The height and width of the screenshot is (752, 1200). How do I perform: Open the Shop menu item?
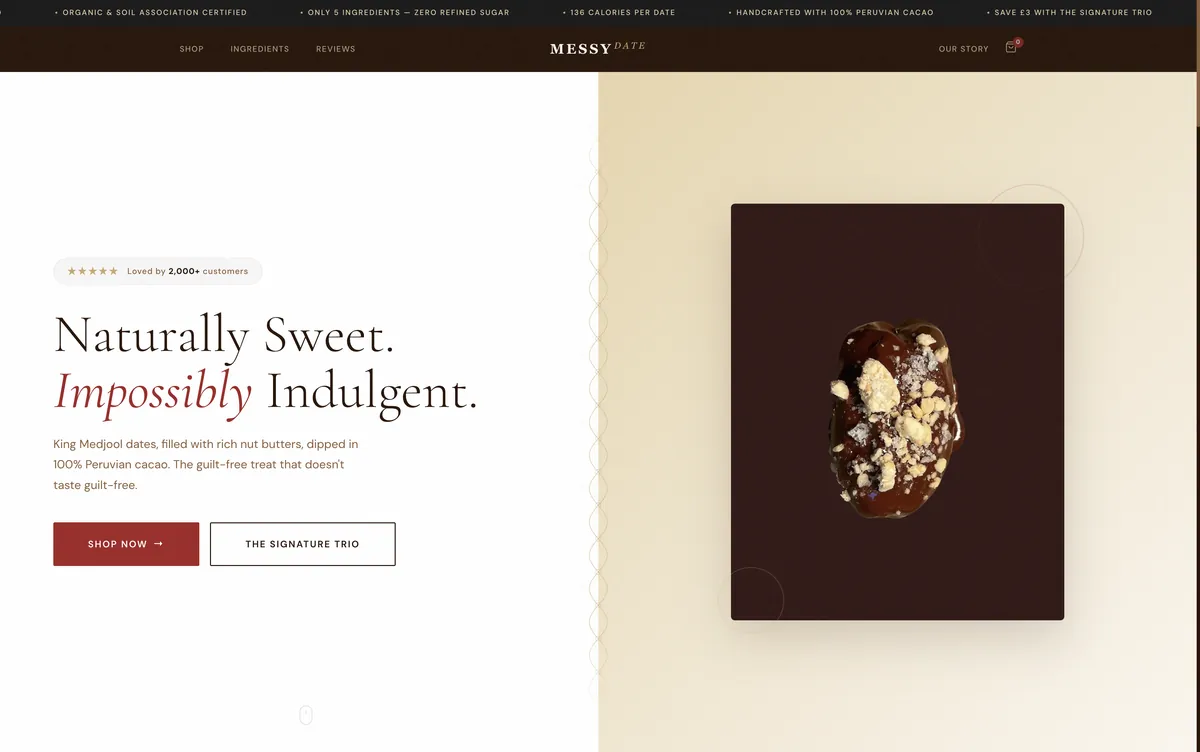[x=192, y=49]
